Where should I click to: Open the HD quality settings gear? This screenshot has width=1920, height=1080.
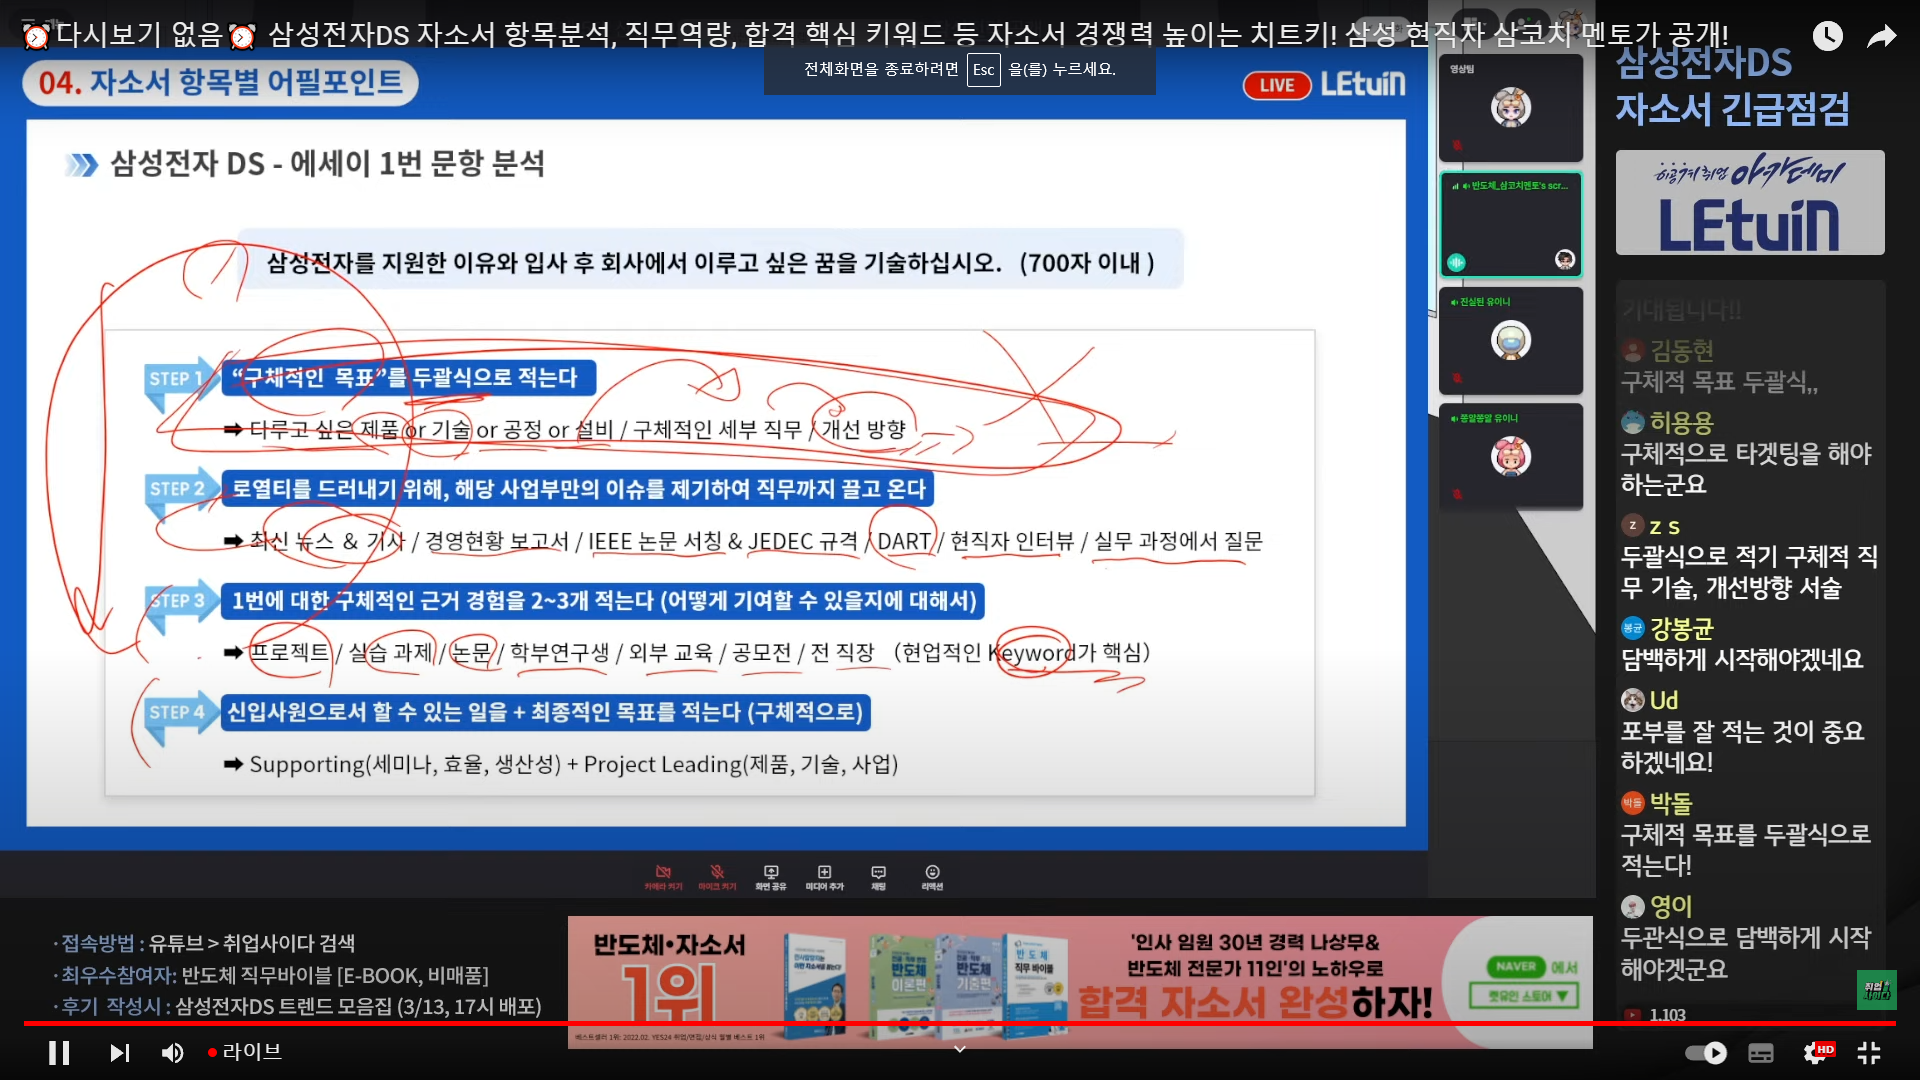point(1815,1052)
